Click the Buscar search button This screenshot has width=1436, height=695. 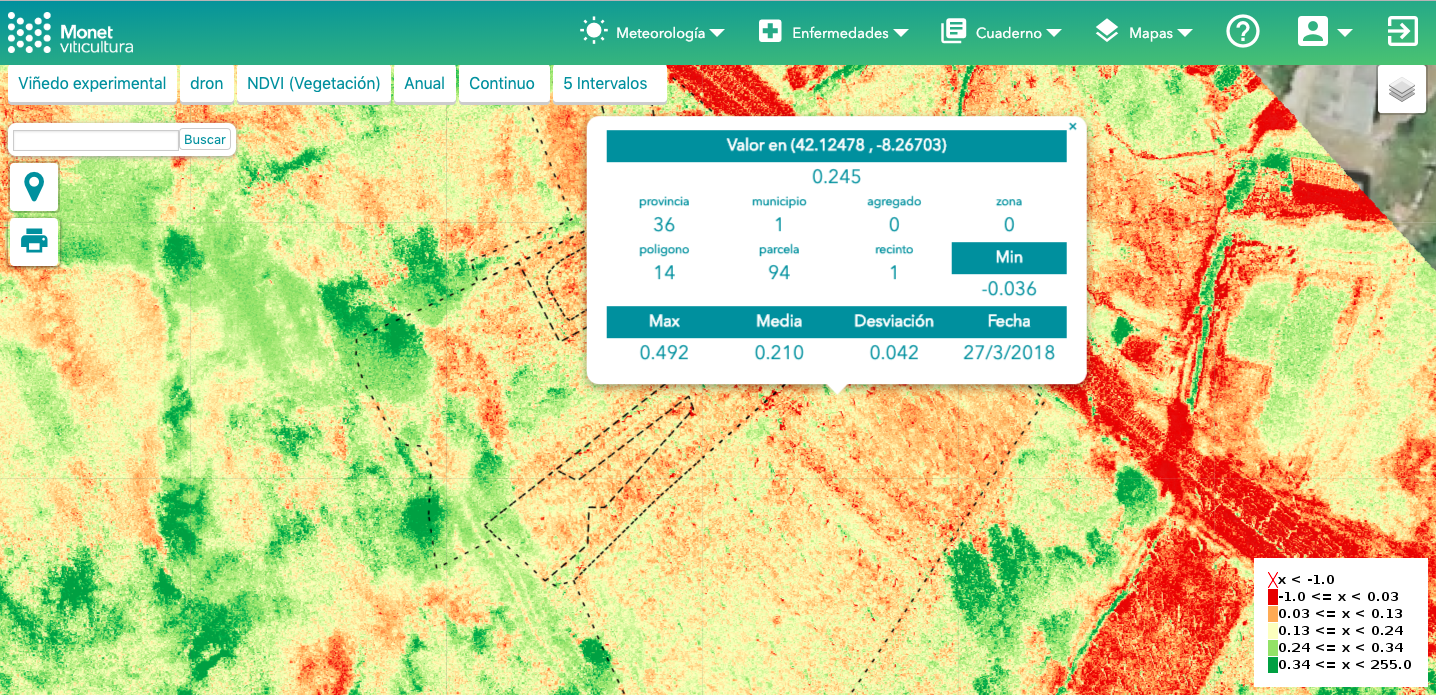(x=205, y=140)
